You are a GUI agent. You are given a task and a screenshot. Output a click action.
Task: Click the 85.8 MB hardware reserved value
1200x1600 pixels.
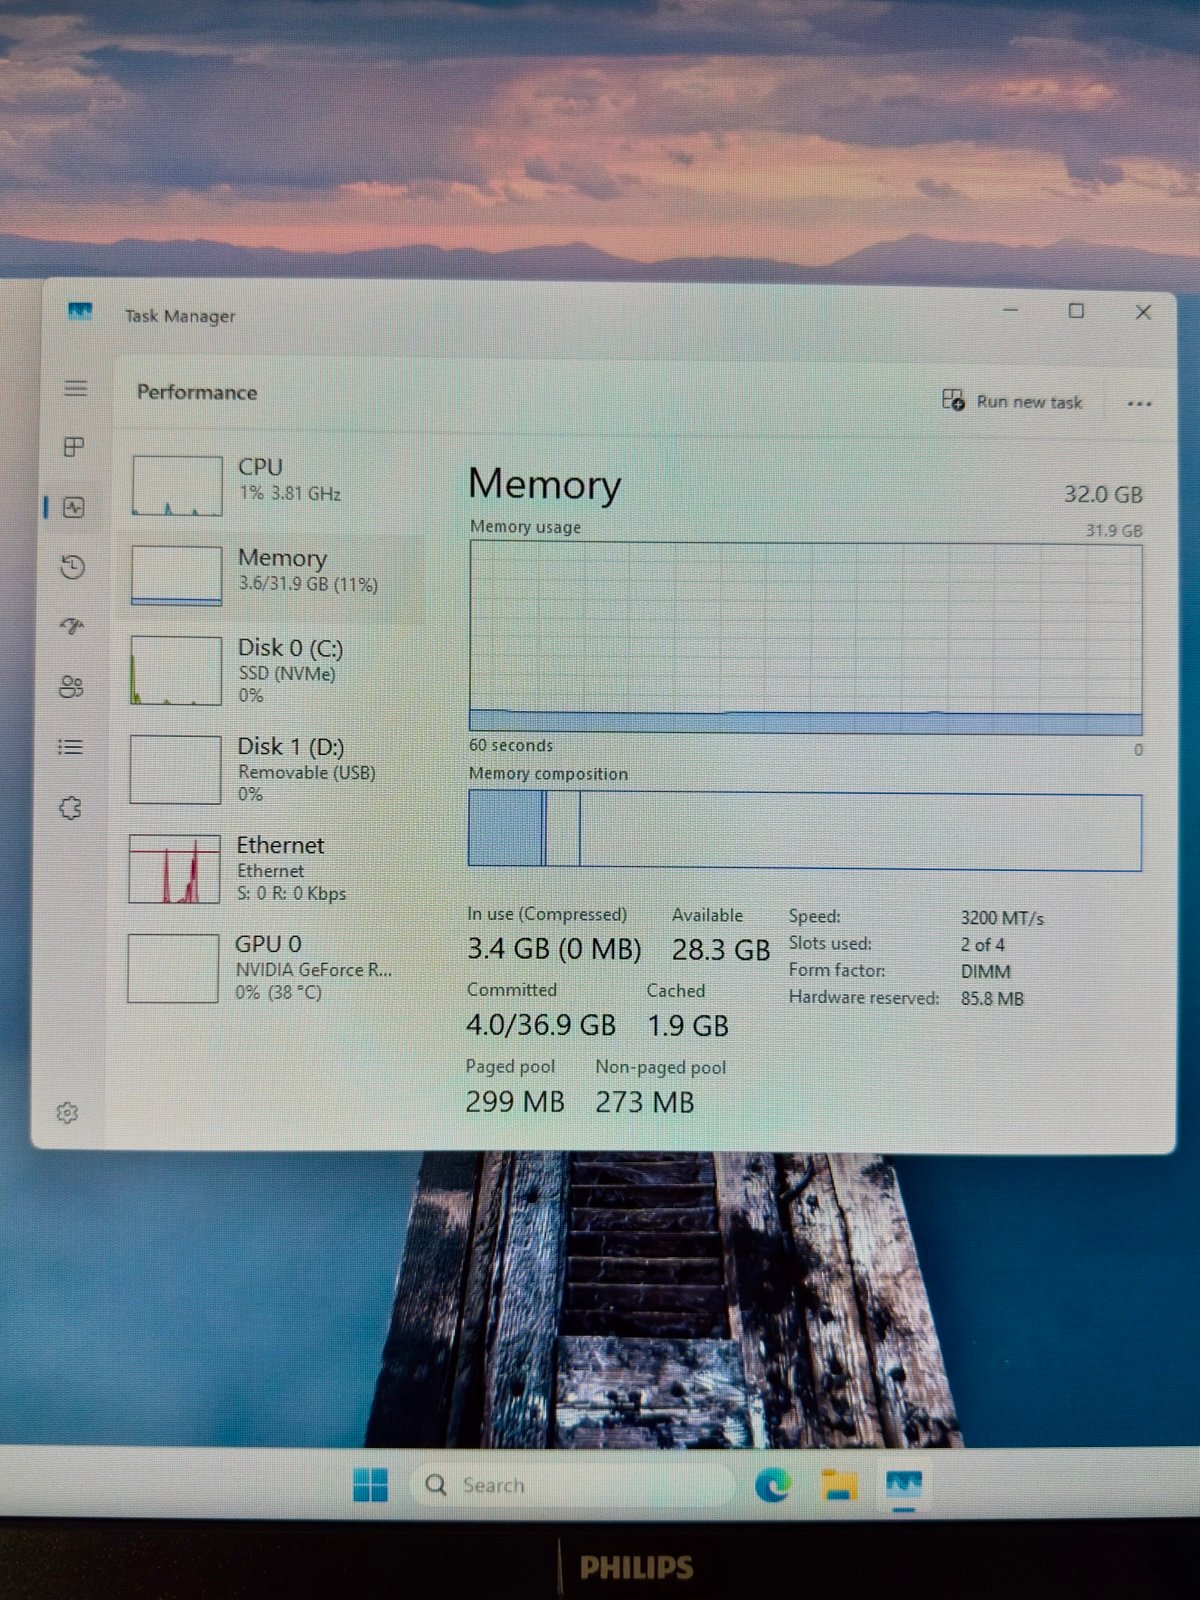pyautogui.click(x=992, y=999)
